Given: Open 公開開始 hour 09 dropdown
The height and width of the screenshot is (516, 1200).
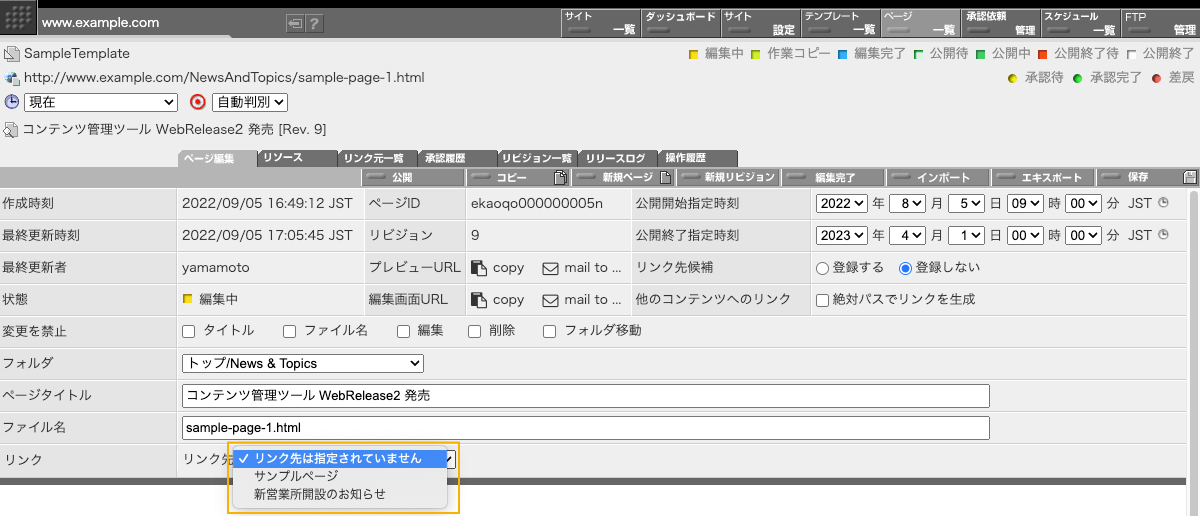Looking at the screenshot, I should click(1024, 203).
